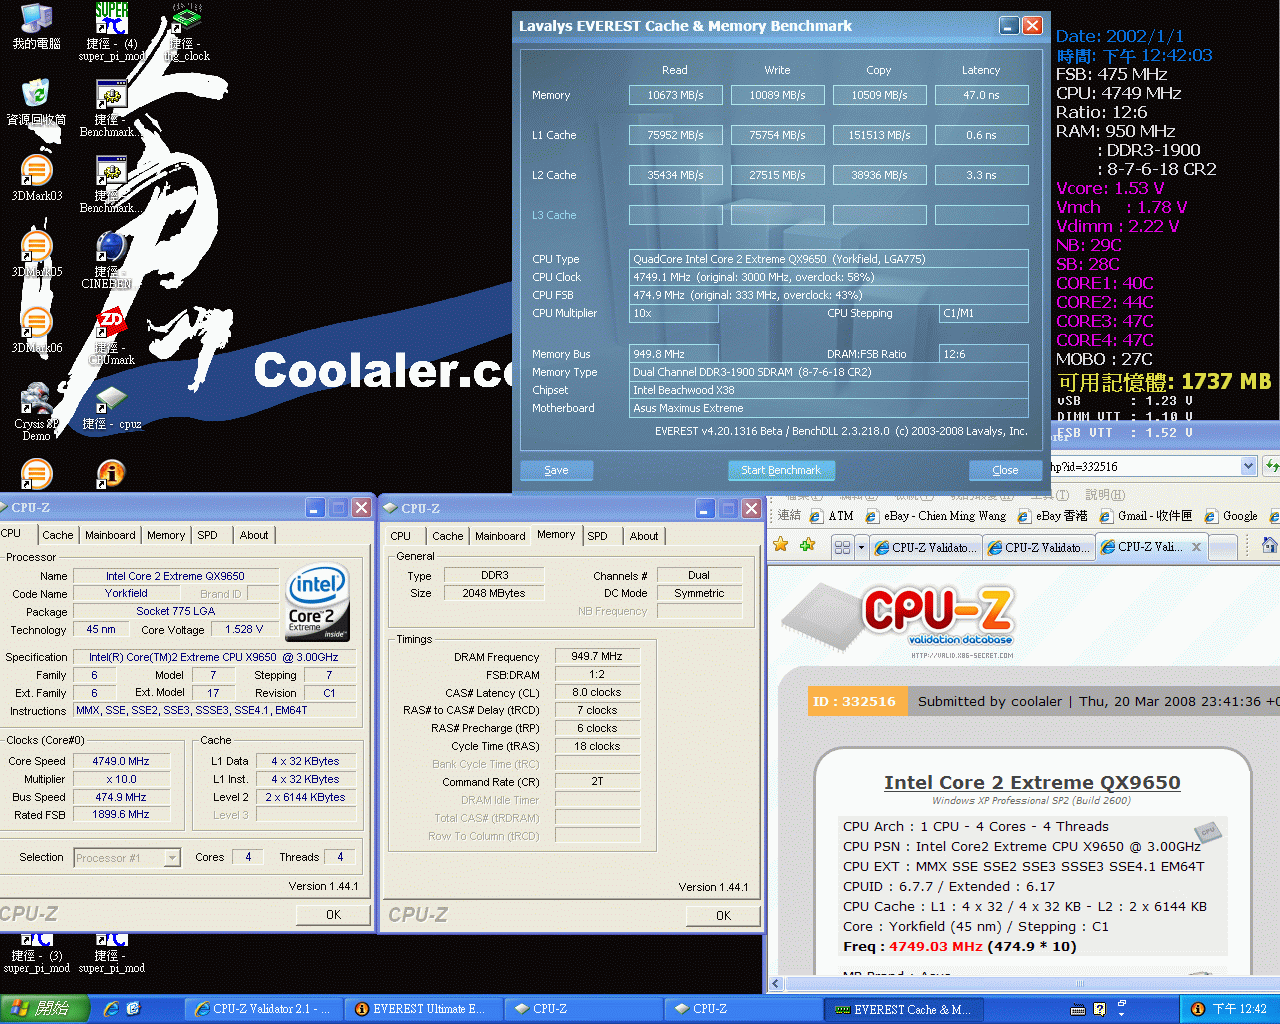Image resolution: width=1280 pixels, height=1024 pixels.
Task: Launch the 3DMark05 desktop shortcut
Action: tap(36, 254)
